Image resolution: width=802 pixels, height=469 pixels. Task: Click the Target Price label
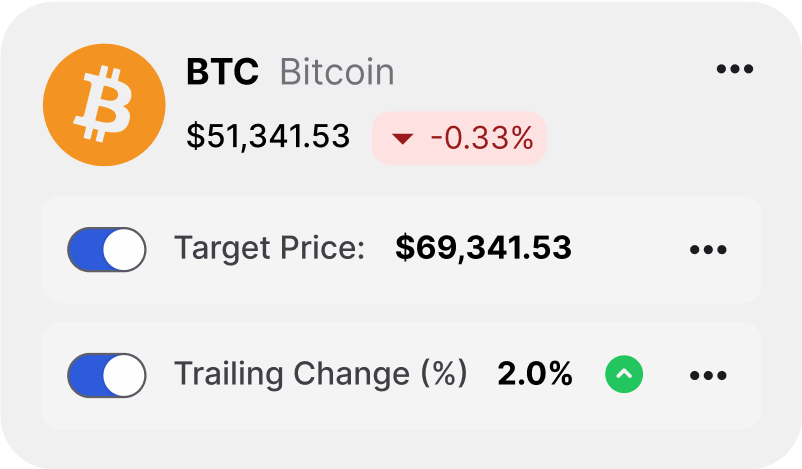tap(270, 248)
